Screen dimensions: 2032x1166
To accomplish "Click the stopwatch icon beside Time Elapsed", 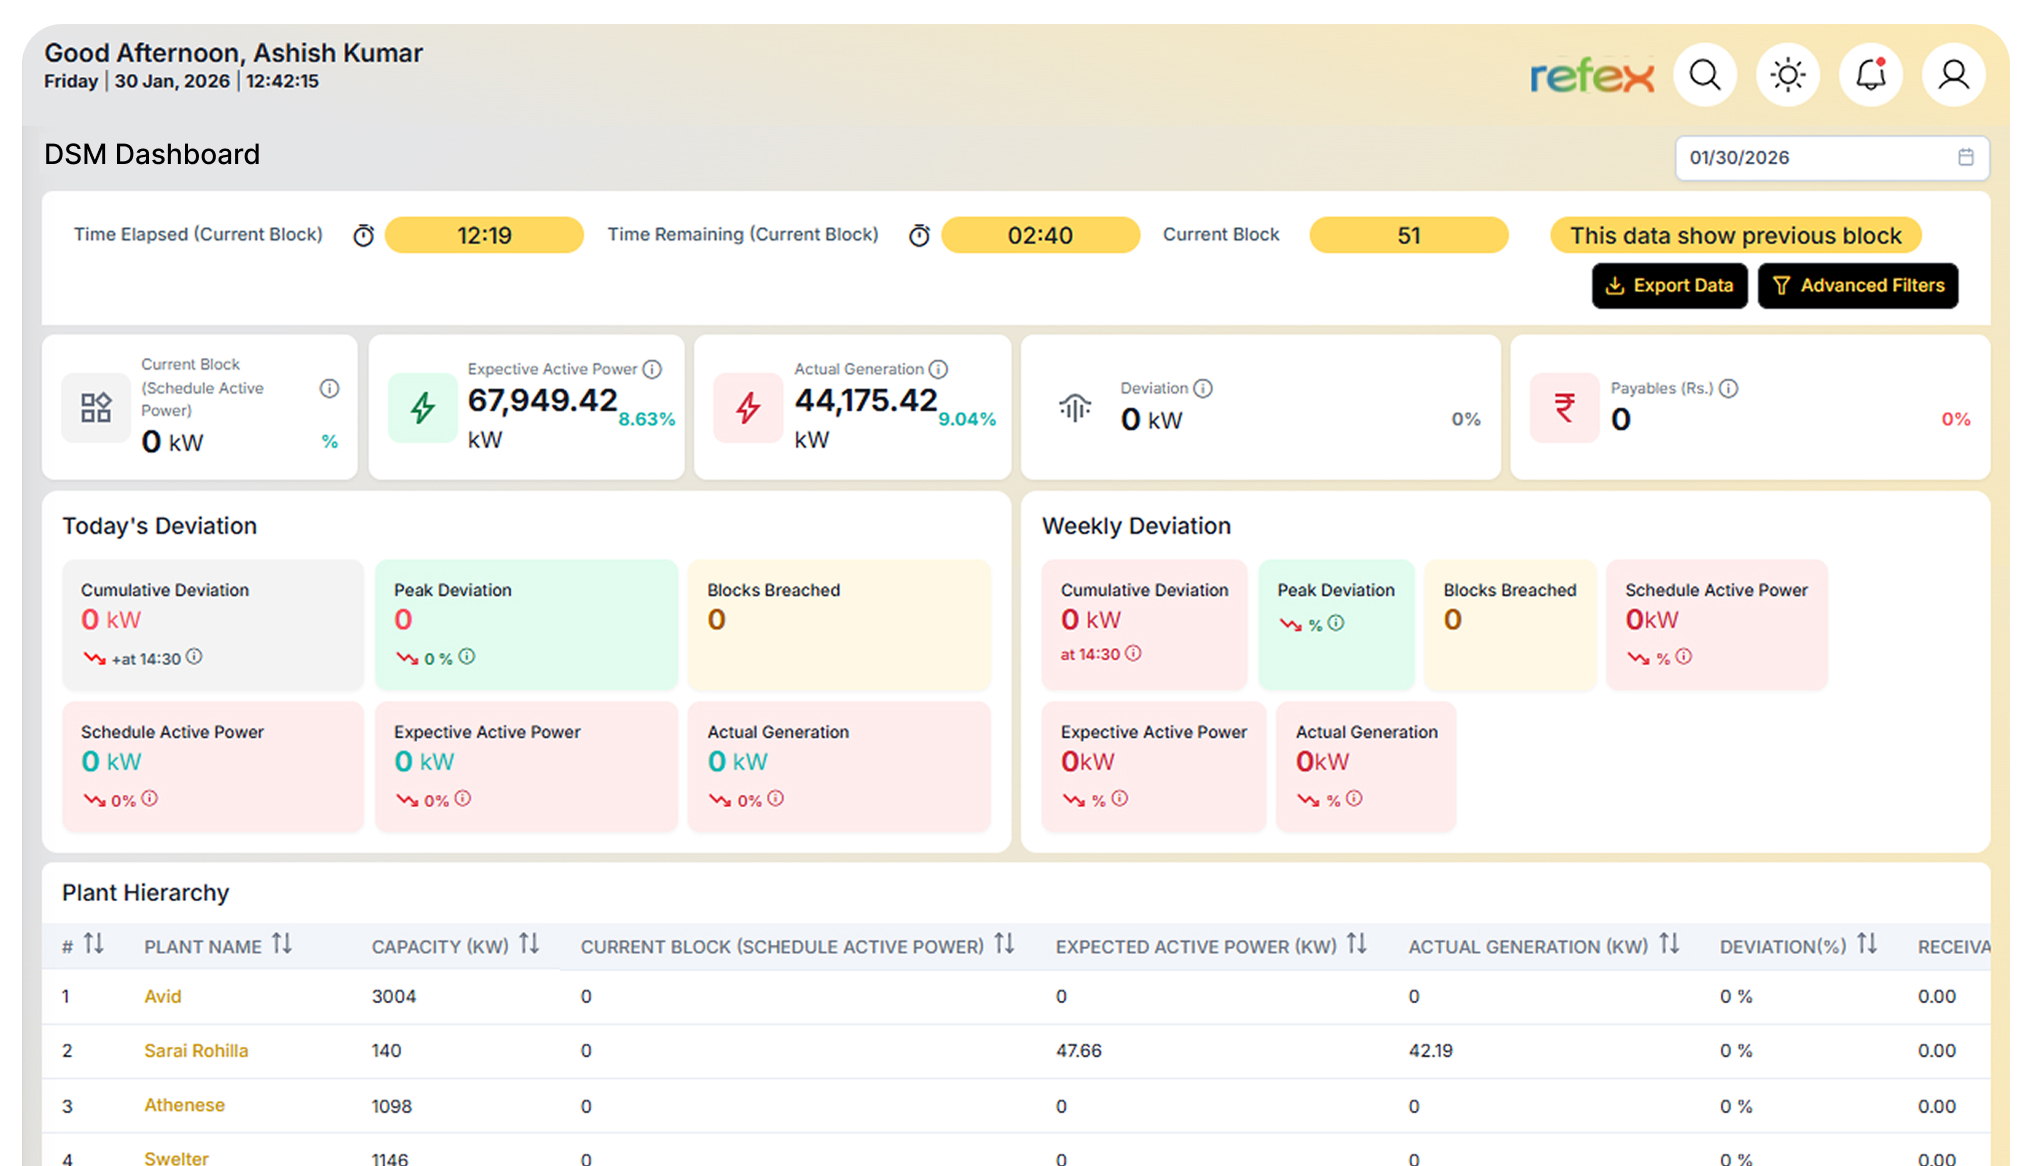I will 362,235.
